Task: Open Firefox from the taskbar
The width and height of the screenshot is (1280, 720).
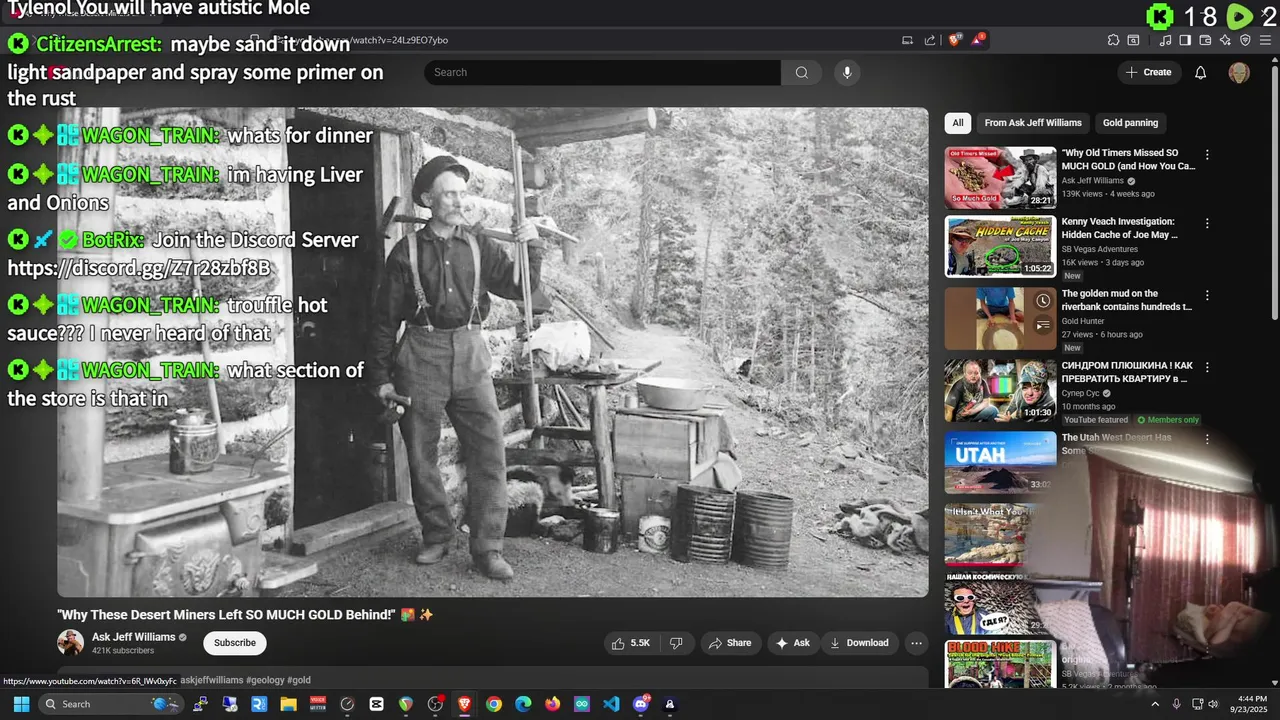Action: click(552, 704)
